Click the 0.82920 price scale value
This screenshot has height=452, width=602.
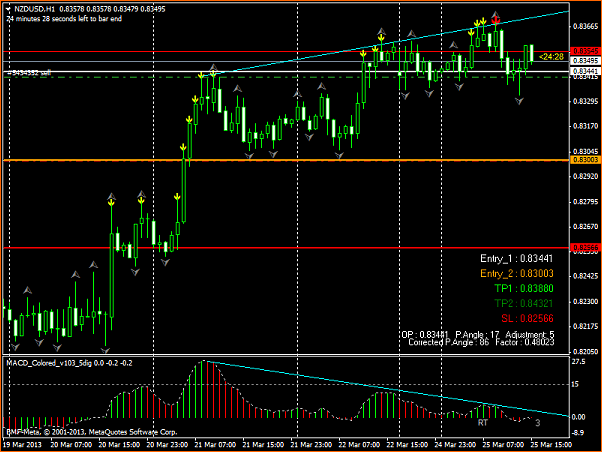[x=585, y=177]
